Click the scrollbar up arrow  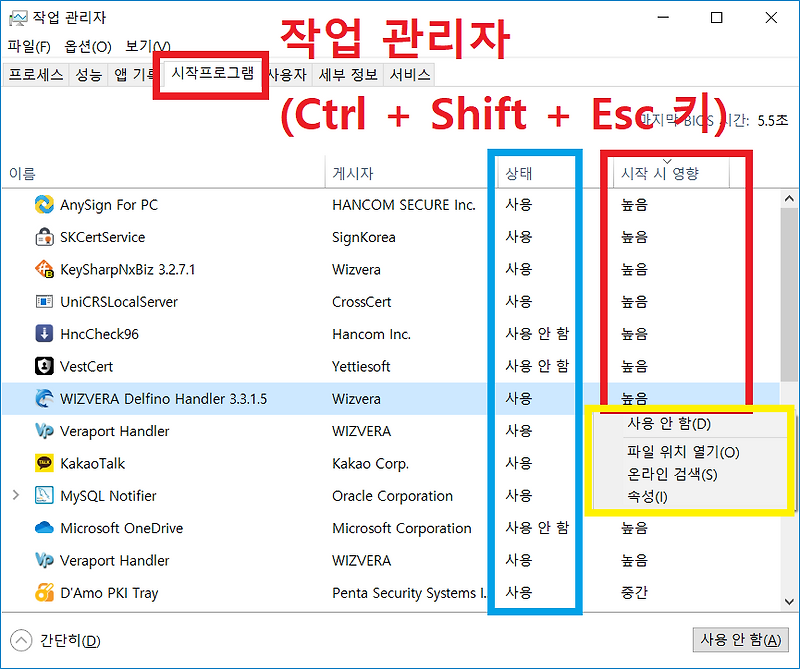coord(789,199)
